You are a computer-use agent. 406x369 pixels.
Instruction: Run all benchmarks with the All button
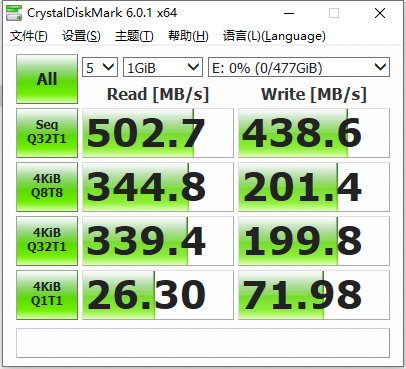(47, 79)
